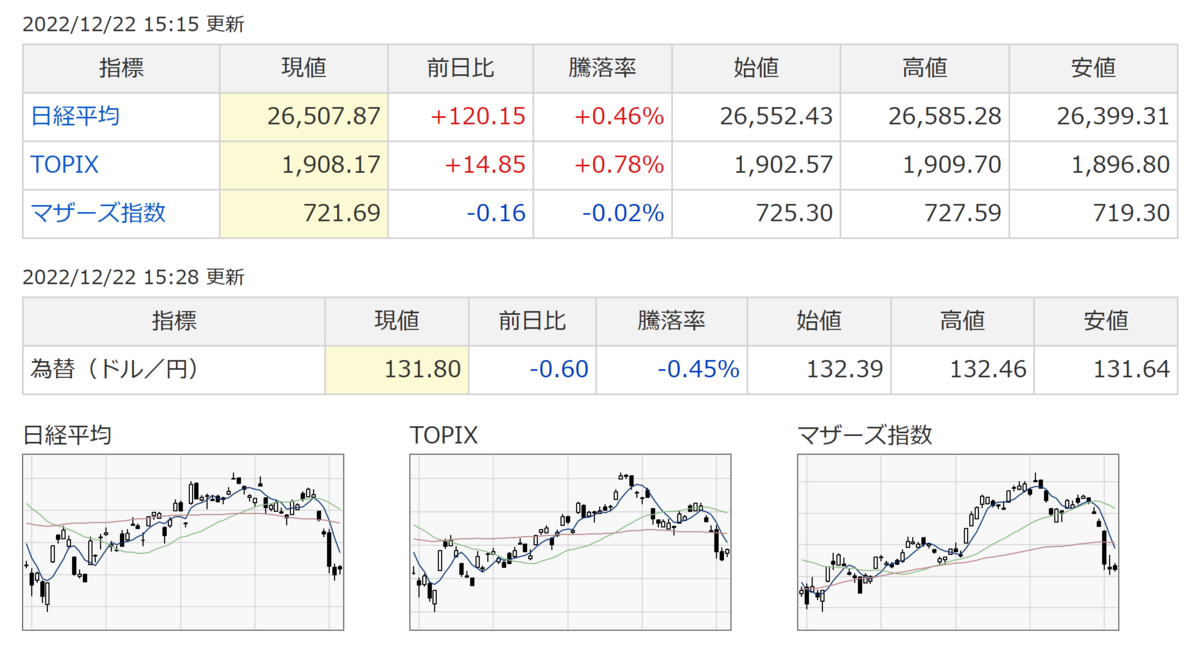Click the dollar/yen current value 131.80
The width and height of the screenshot is (1200, 648).
[x=422, y=370]
